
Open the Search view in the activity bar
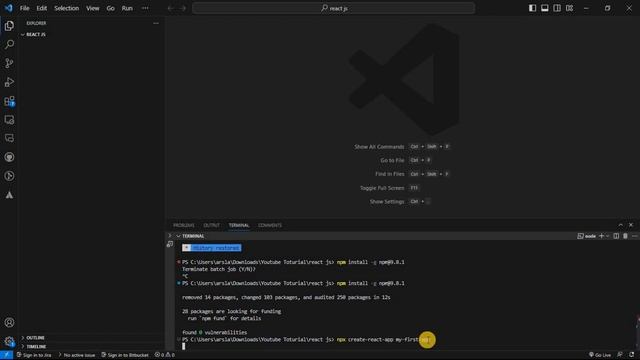point(9,44)
